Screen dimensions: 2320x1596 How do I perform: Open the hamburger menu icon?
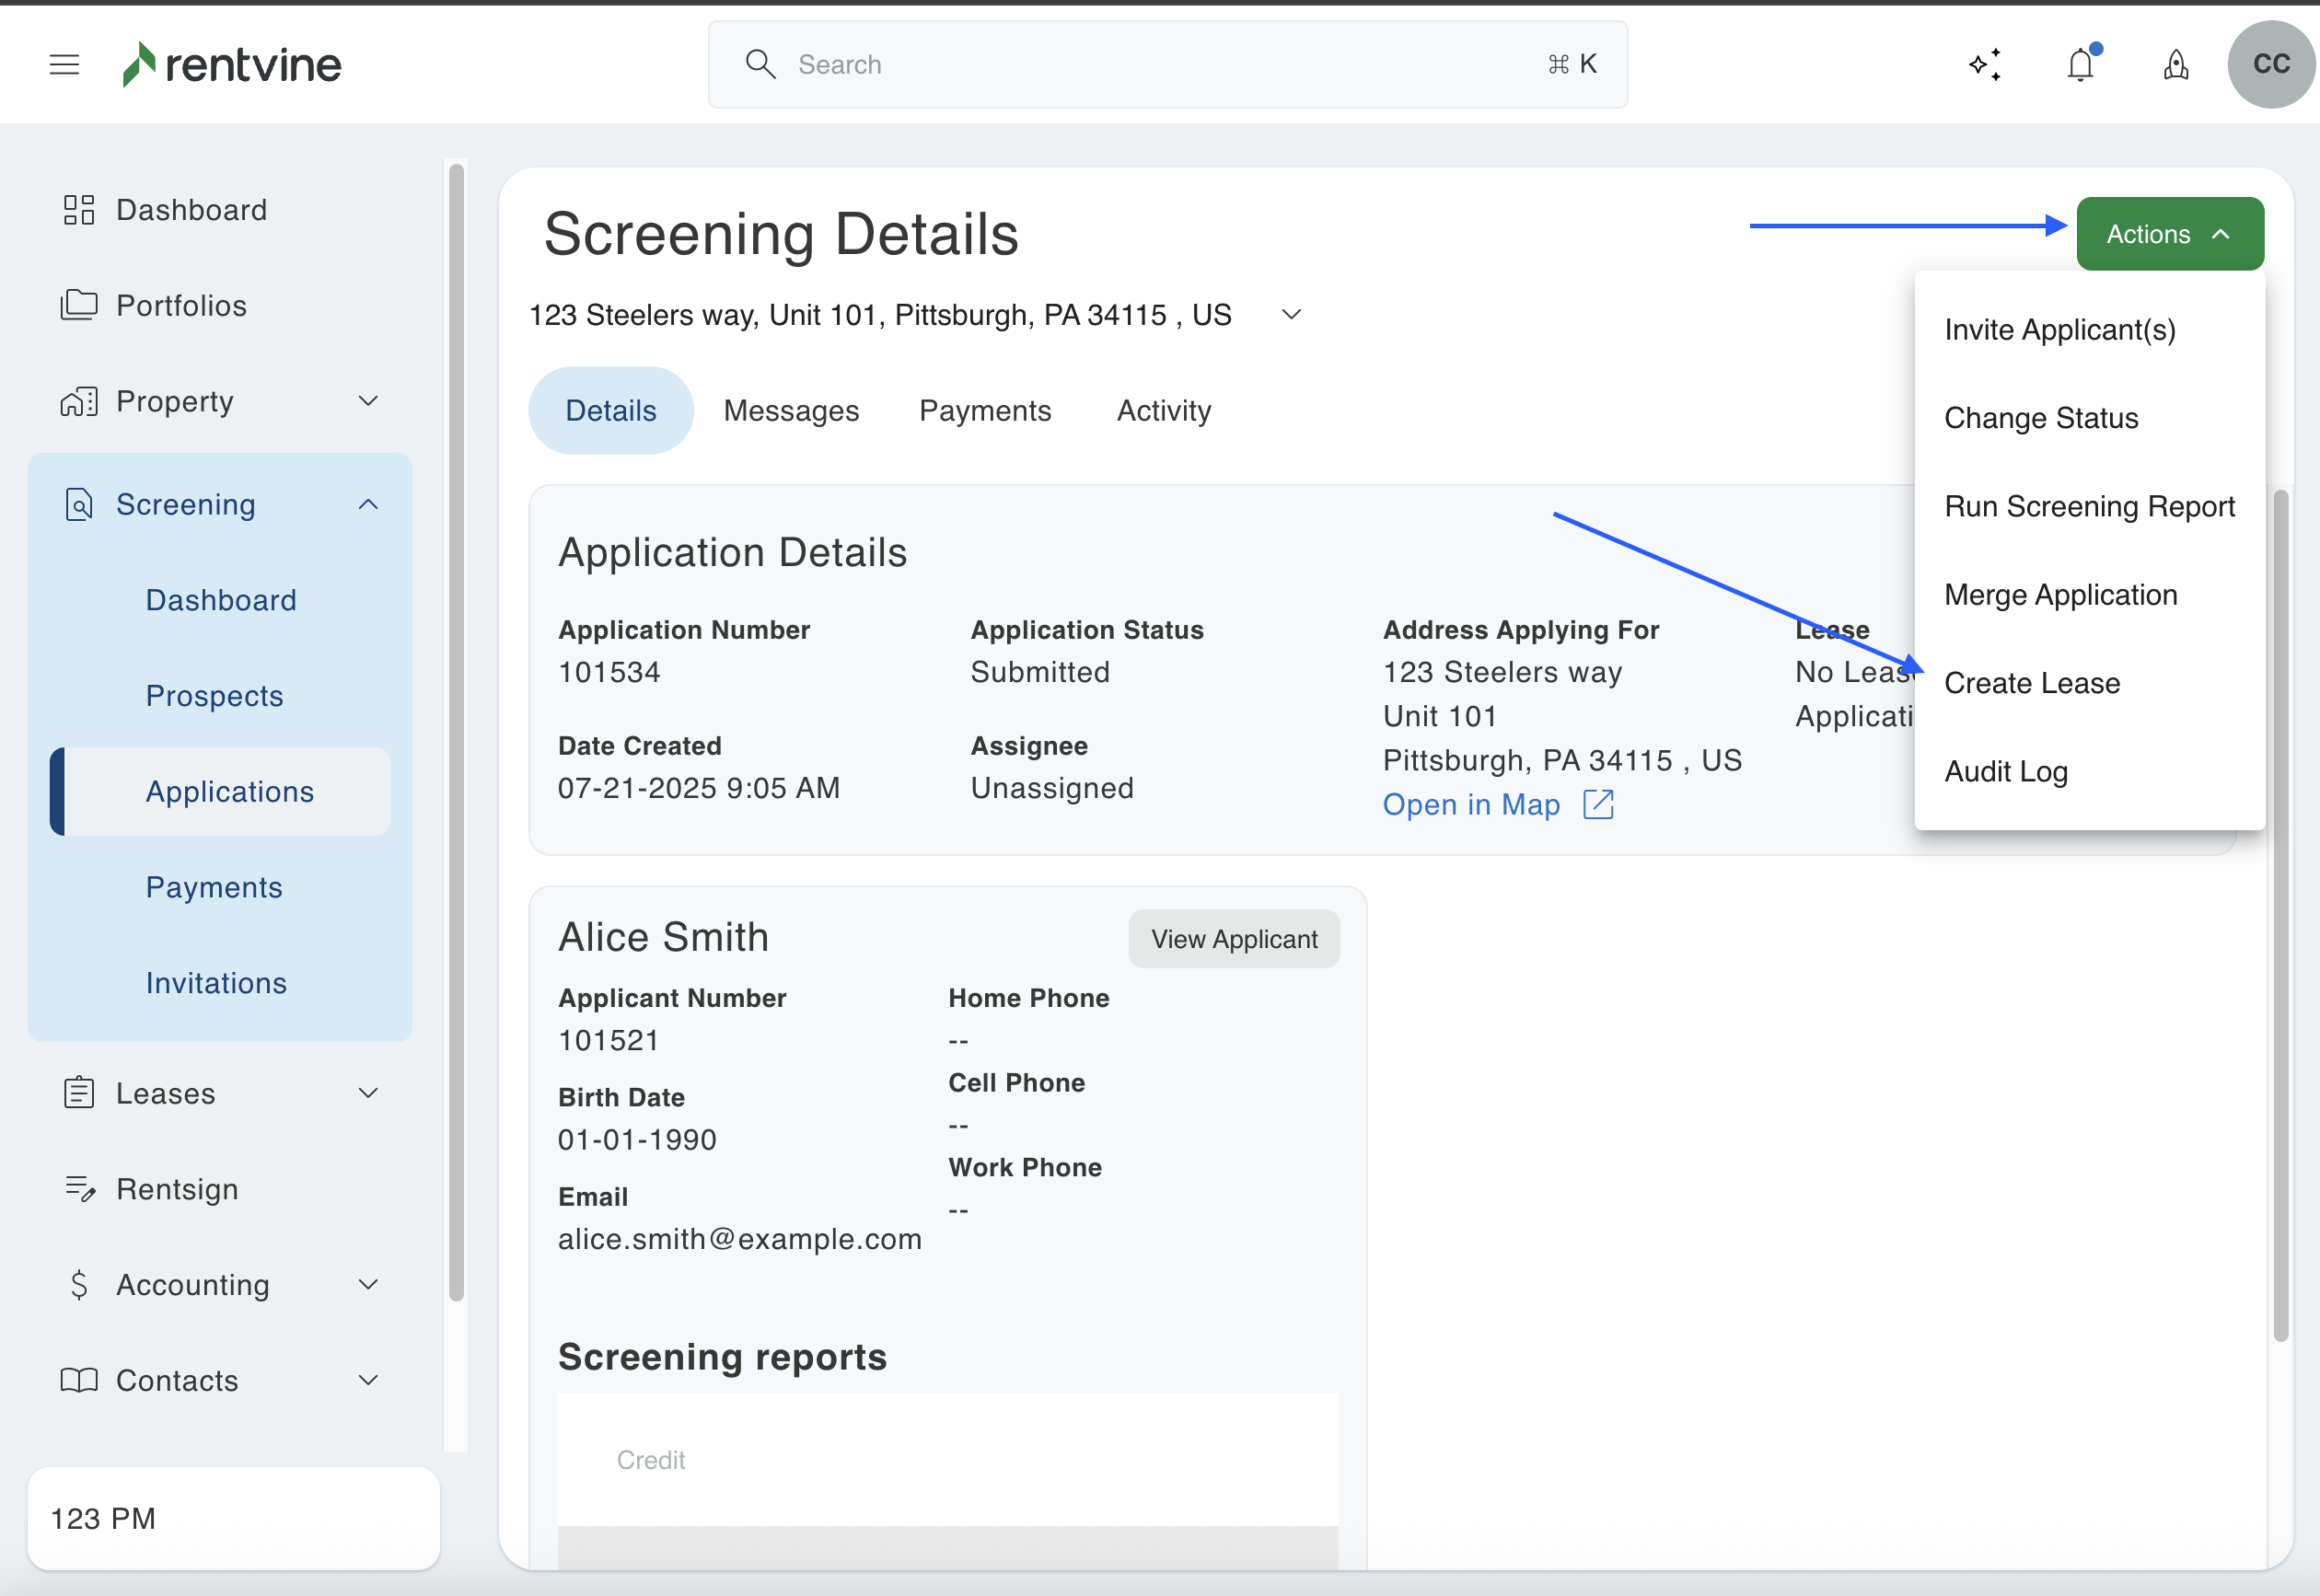tap(64, 65)
